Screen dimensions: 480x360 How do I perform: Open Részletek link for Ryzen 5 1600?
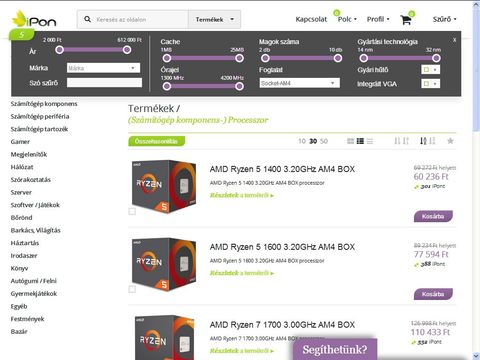point(242,273)
